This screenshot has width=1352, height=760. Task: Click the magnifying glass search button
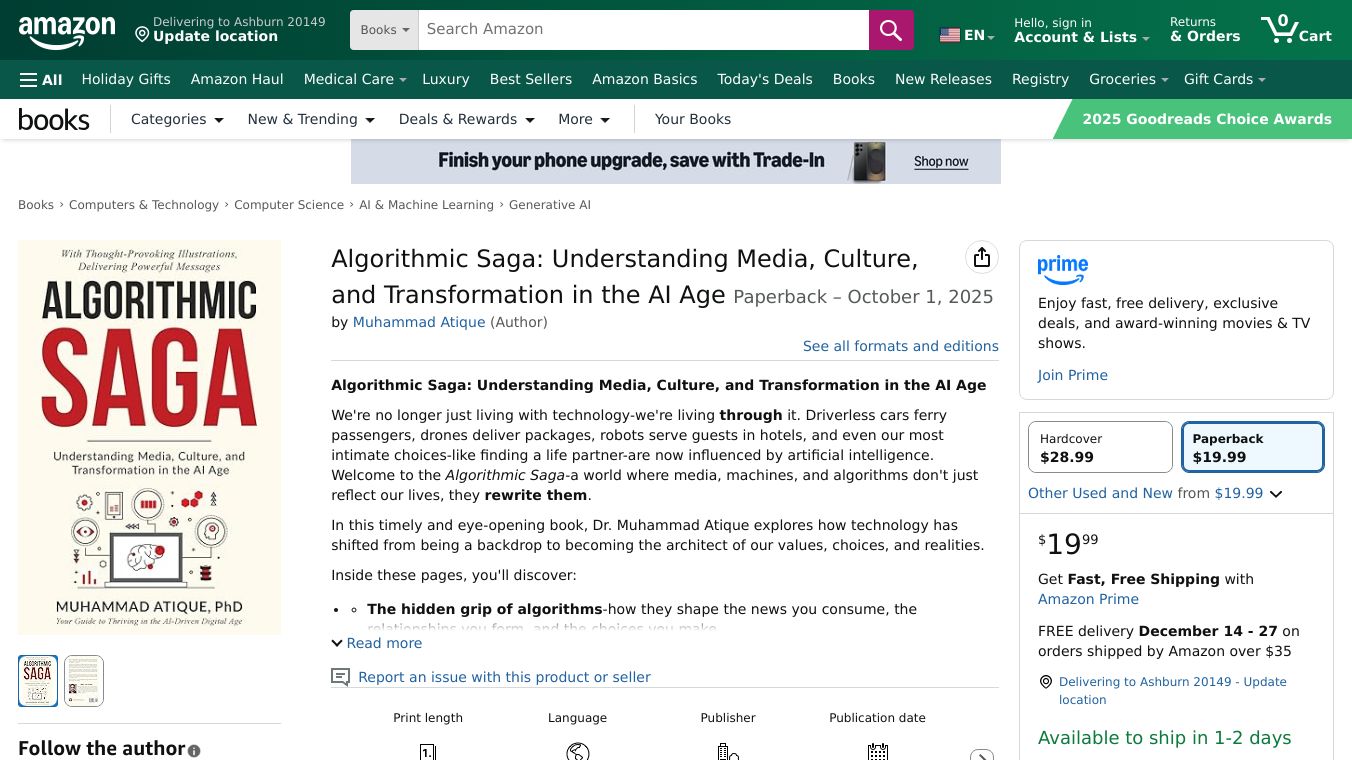click(891, 30)
